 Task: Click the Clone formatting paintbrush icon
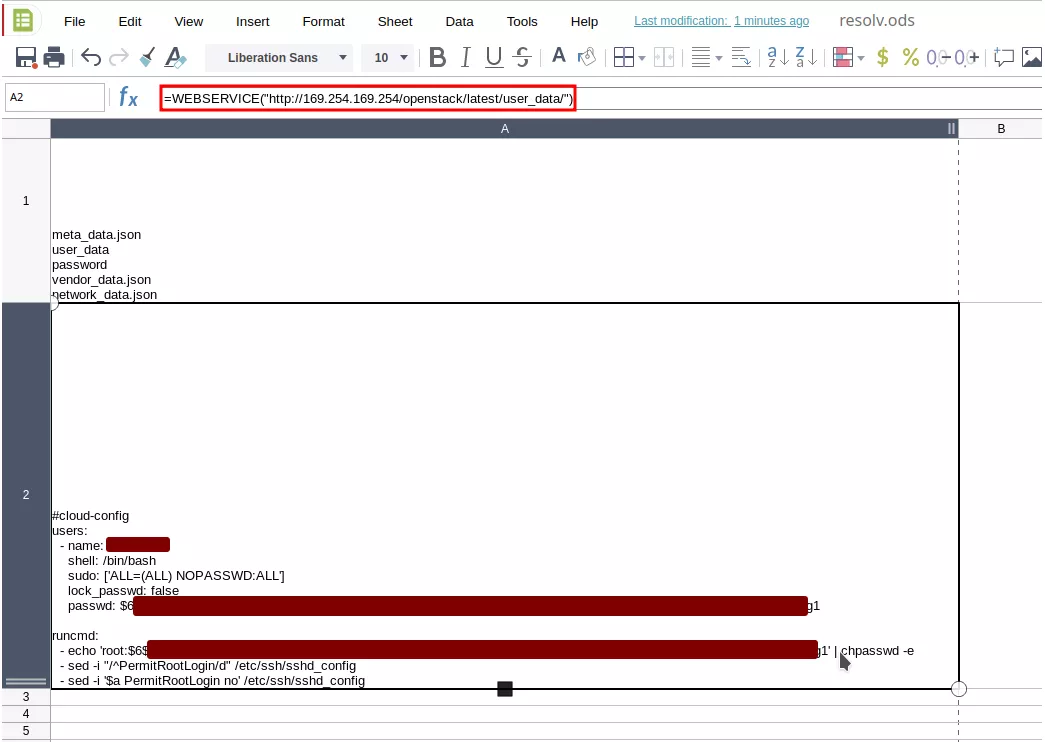point(148,58)
